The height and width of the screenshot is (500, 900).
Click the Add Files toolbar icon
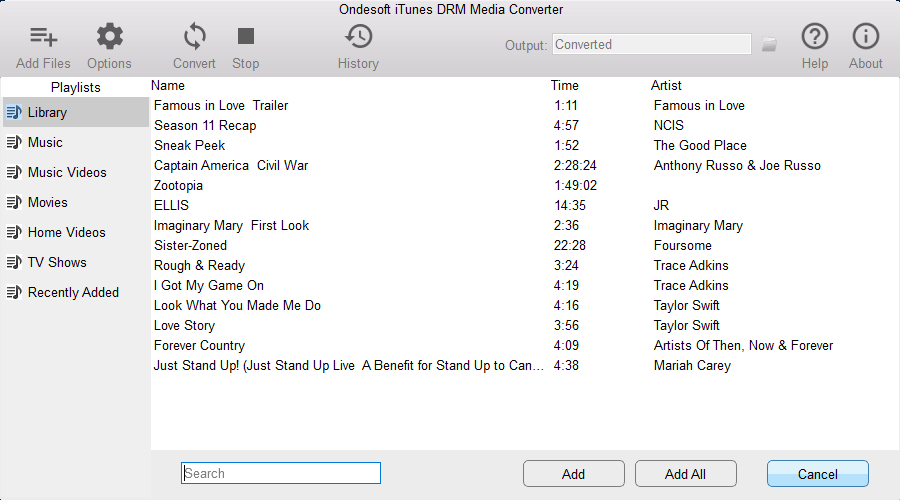coord(43,38)
